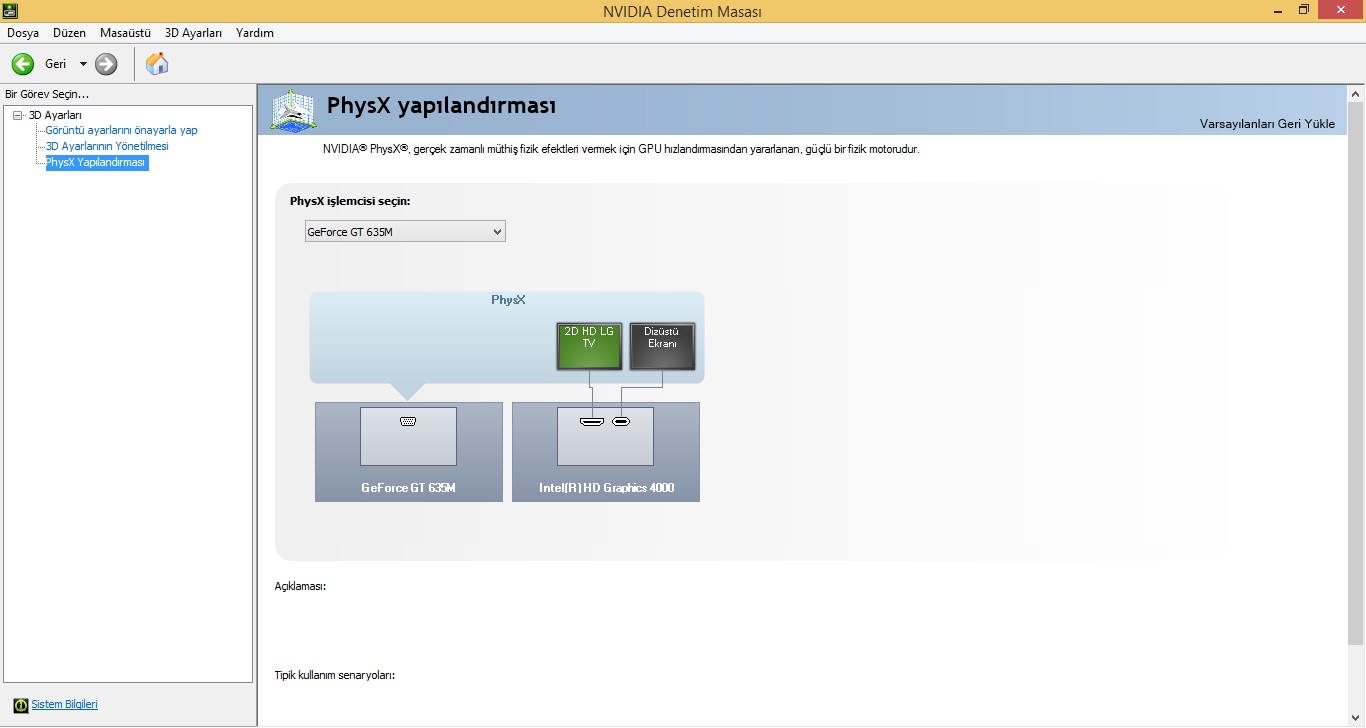Screen dimensions: 1366x728
Task: Close the NVIDIA Denetim Masası window
Action: 1341,10
